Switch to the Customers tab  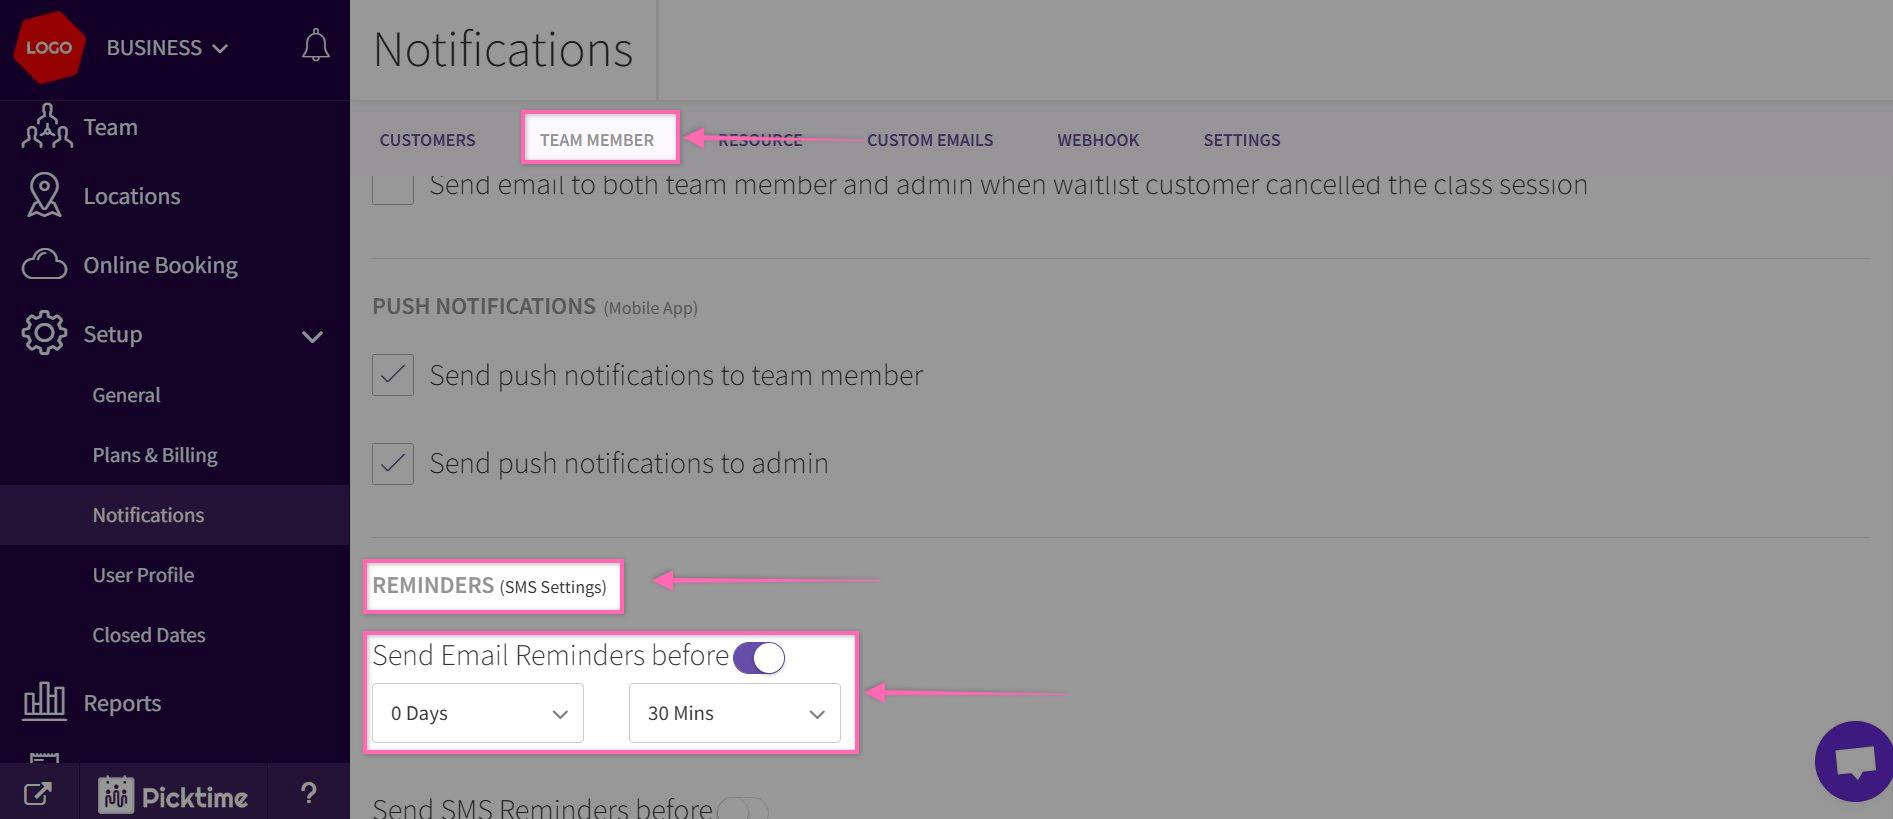[427, 140]
